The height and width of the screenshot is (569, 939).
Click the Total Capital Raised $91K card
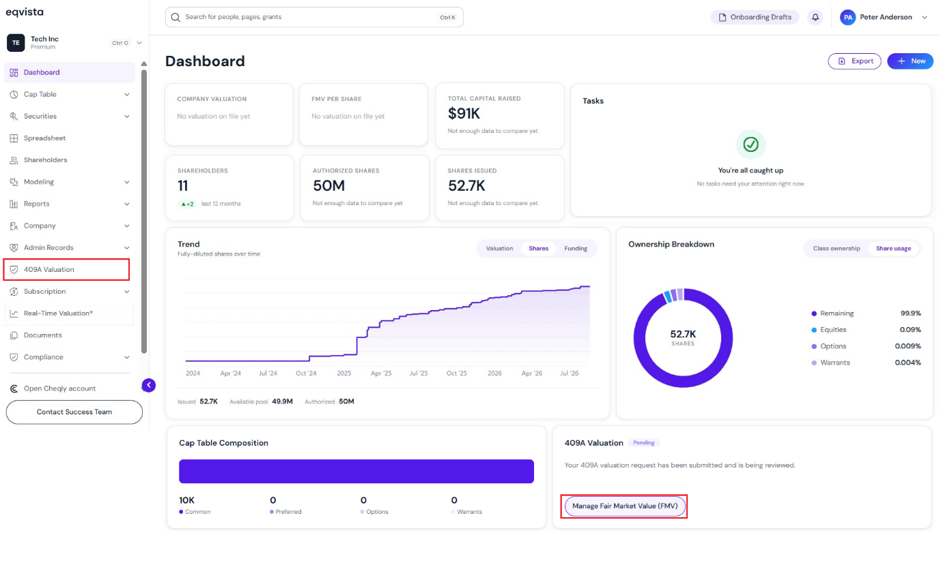pyautogui.click(x=499, y=116)
